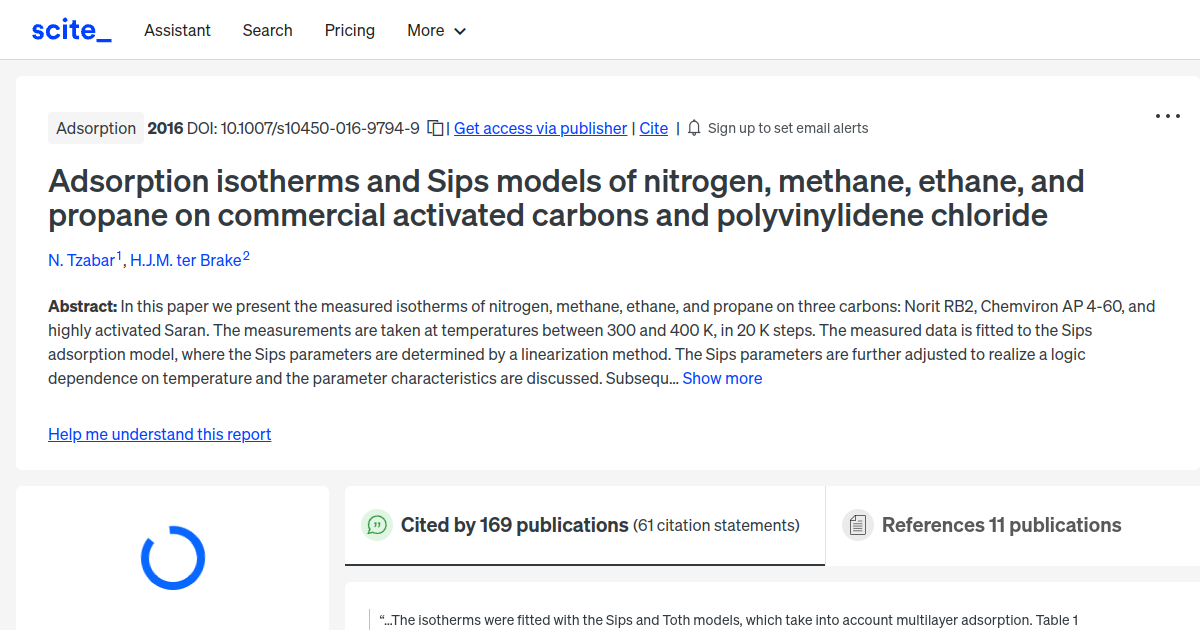Open the ellipsis dropdown options

click(1167, 116)
